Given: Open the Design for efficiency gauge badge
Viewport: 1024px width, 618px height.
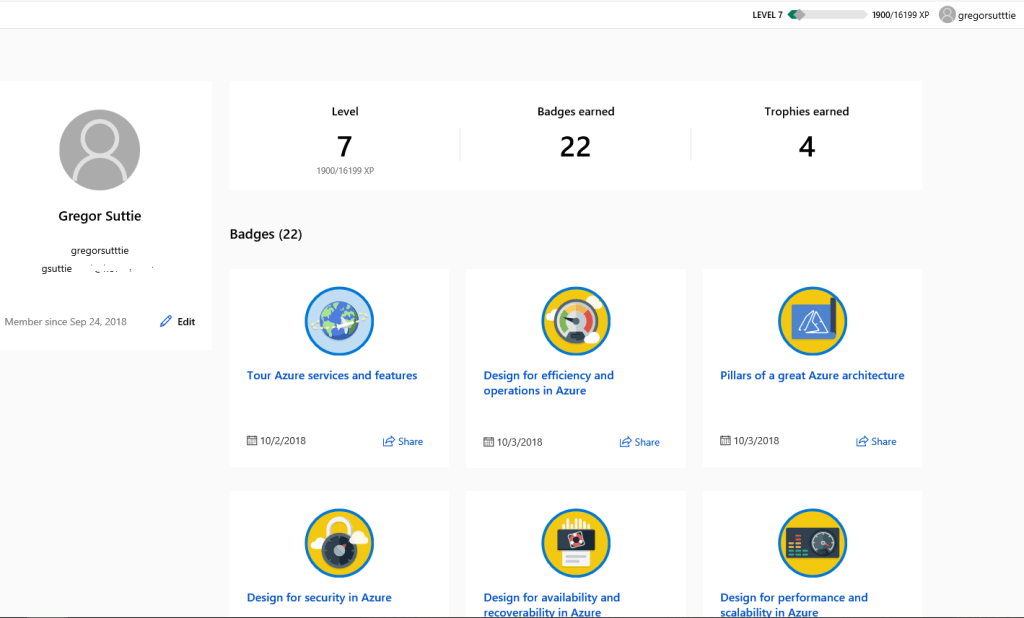Looking at the screenshot, I should 575,321.
